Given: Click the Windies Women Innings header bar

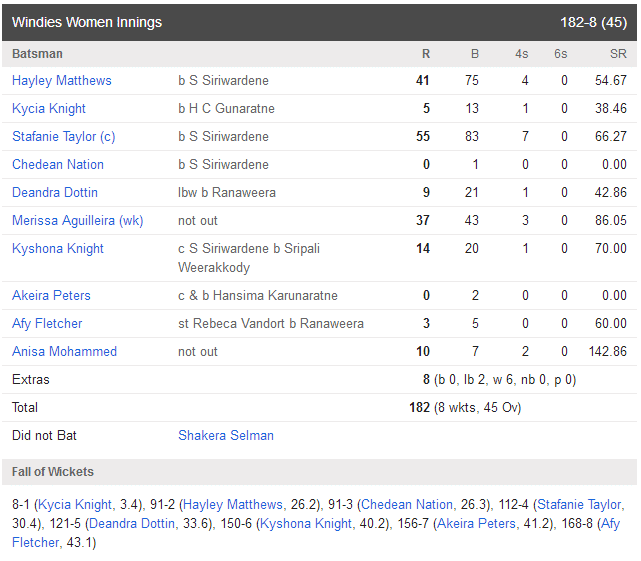Looking at the screenshot, I should 319,22.
